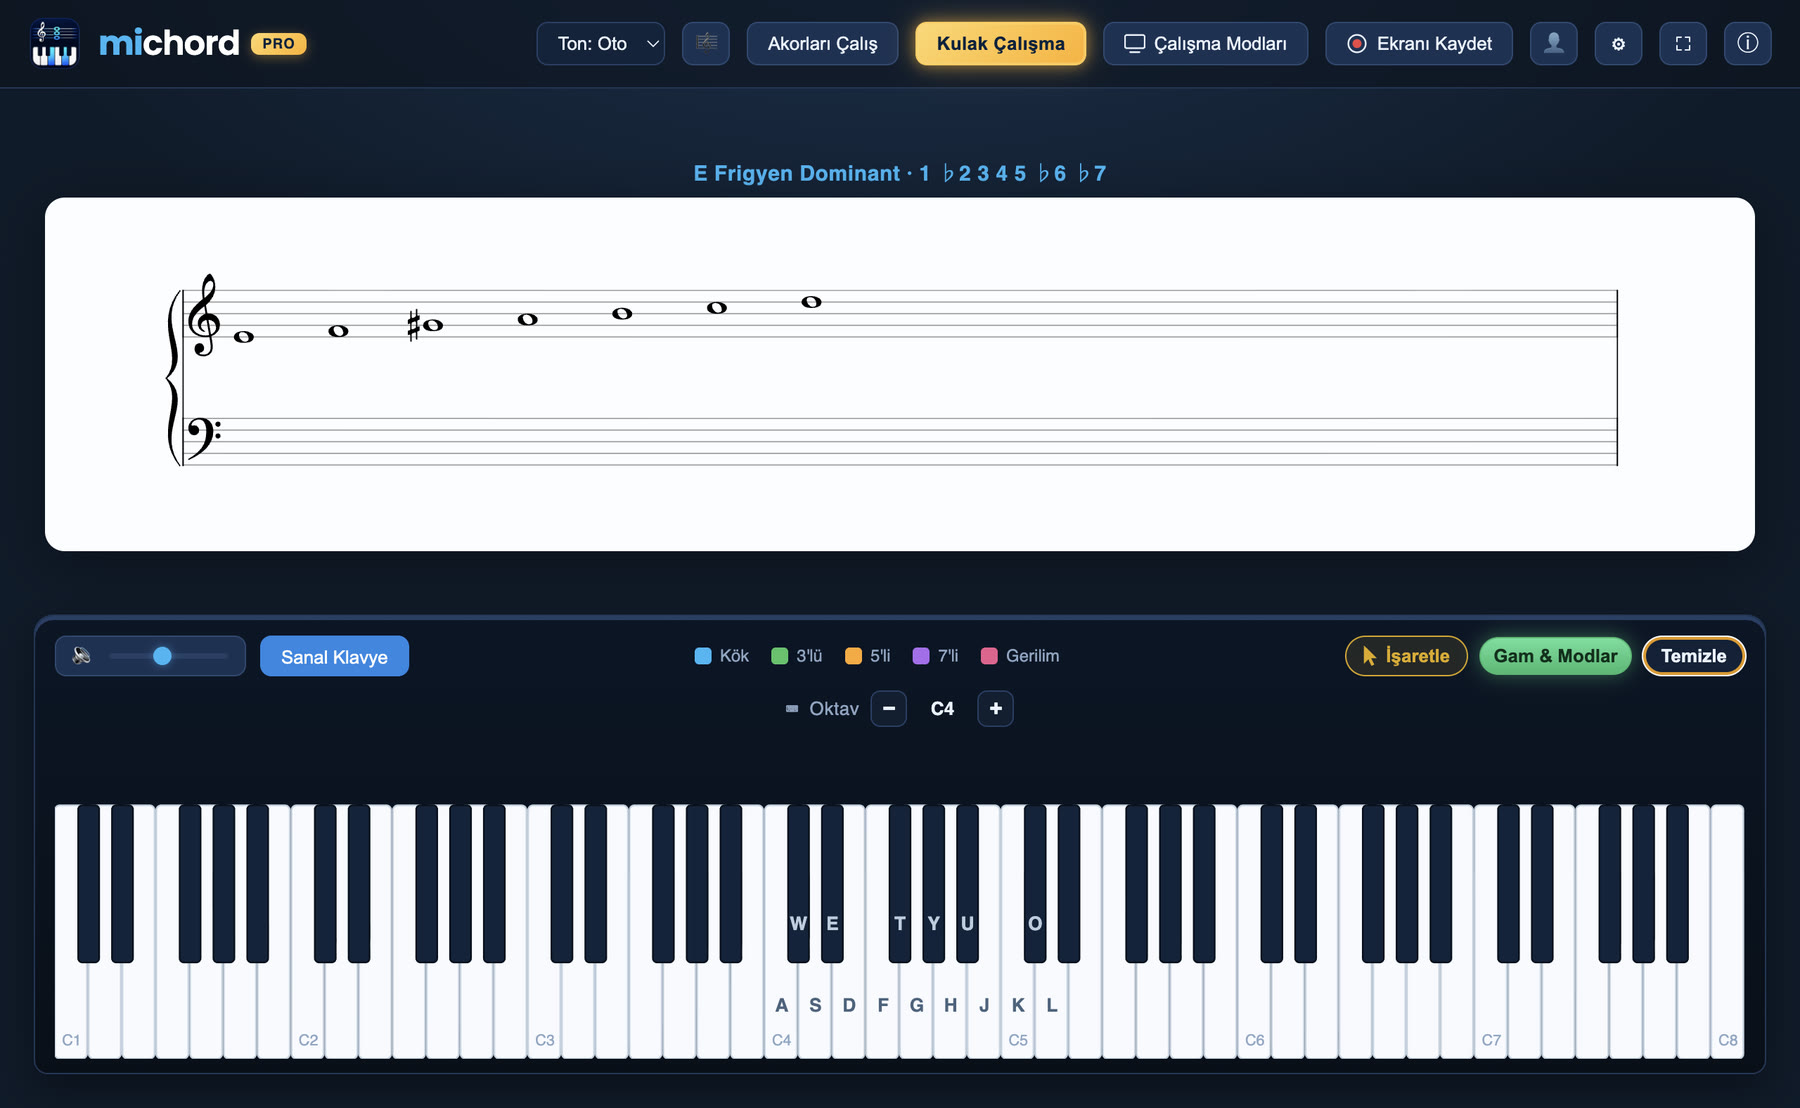The image size is (1800, 1108).
Task: Mute sound with the speaker icon
Action: [x=82, y=656]
